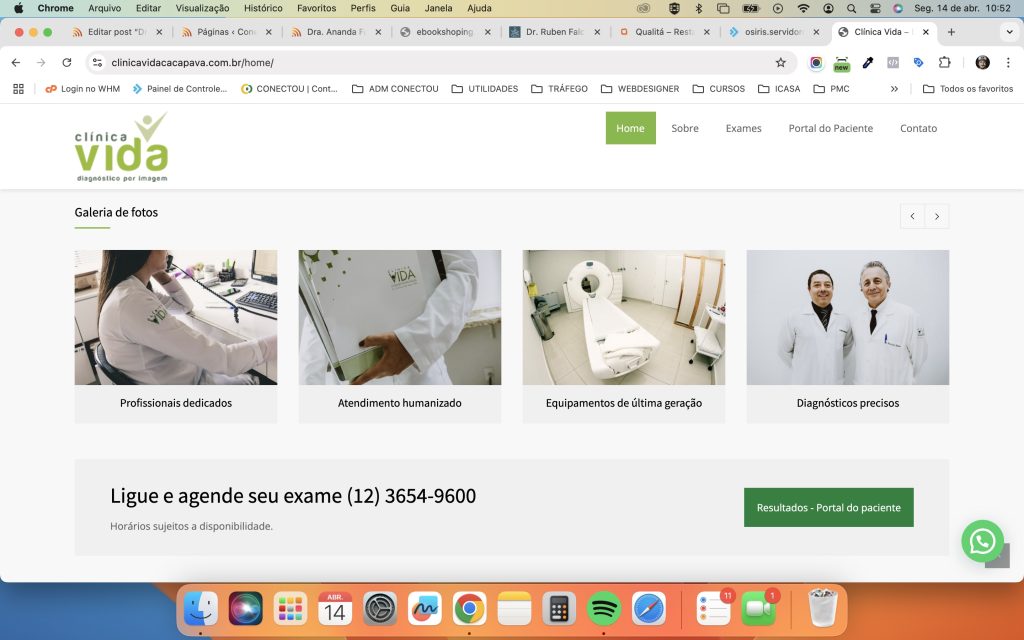
Task: Bookmark this page with the star icon
Action: (x=780, y=62)
